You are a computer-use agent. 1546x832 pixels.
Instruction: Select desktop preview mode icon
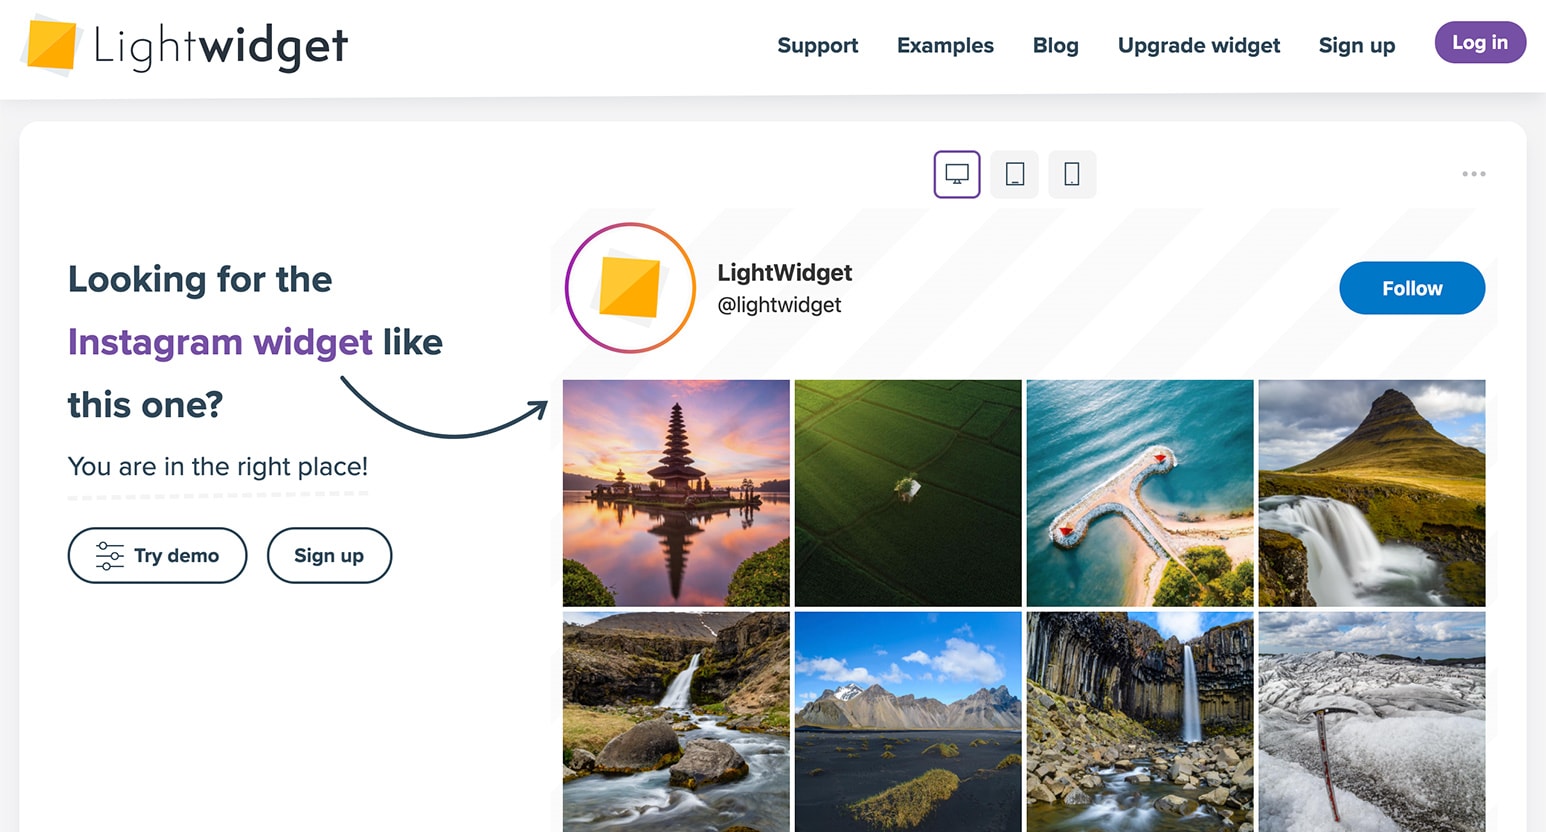coord(957,174)
